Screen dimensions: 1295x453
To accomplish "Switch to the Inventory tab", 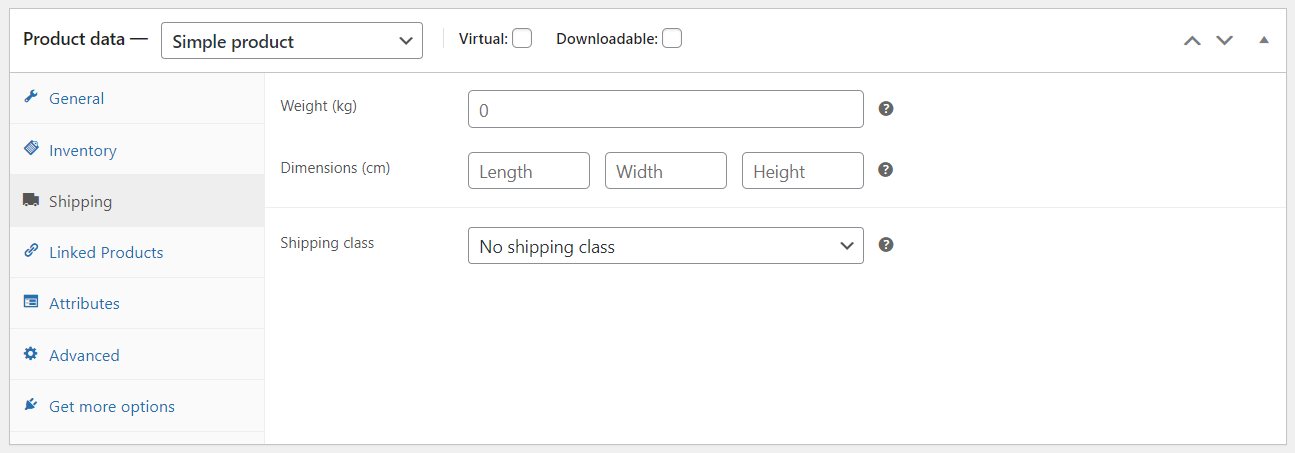I will point(82,150).
